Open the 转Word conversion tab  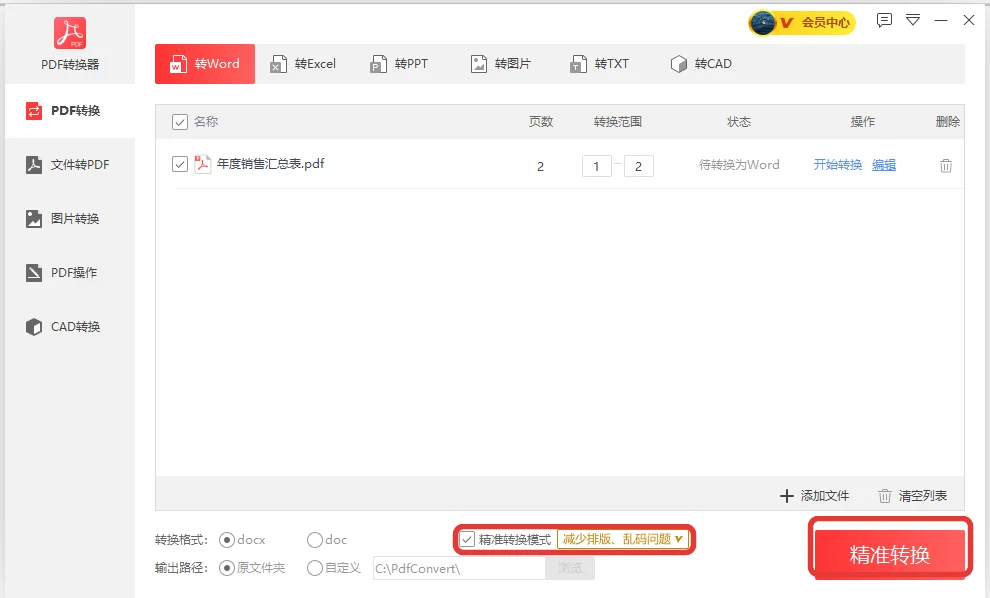[205, 64]
